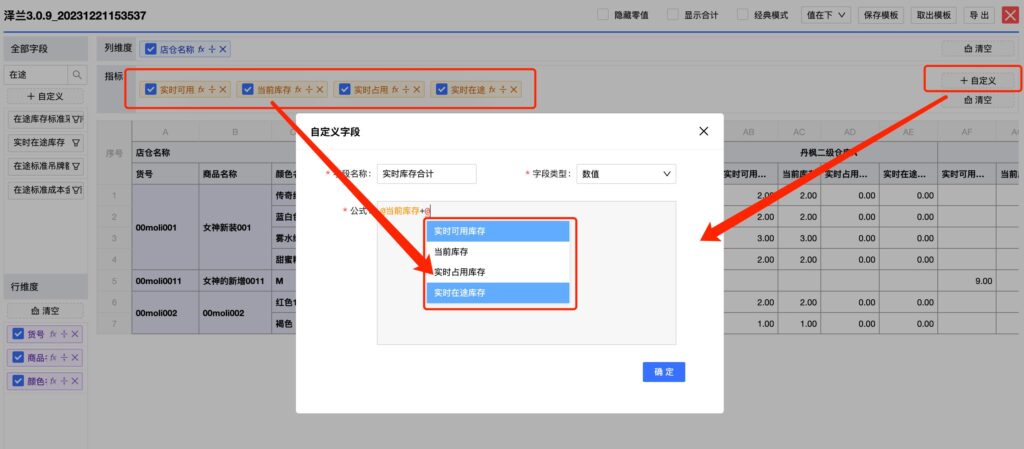
Task: Click fx icon on 实时可用 metric chip
Action: pyautogui.click(x=202, y=89)
